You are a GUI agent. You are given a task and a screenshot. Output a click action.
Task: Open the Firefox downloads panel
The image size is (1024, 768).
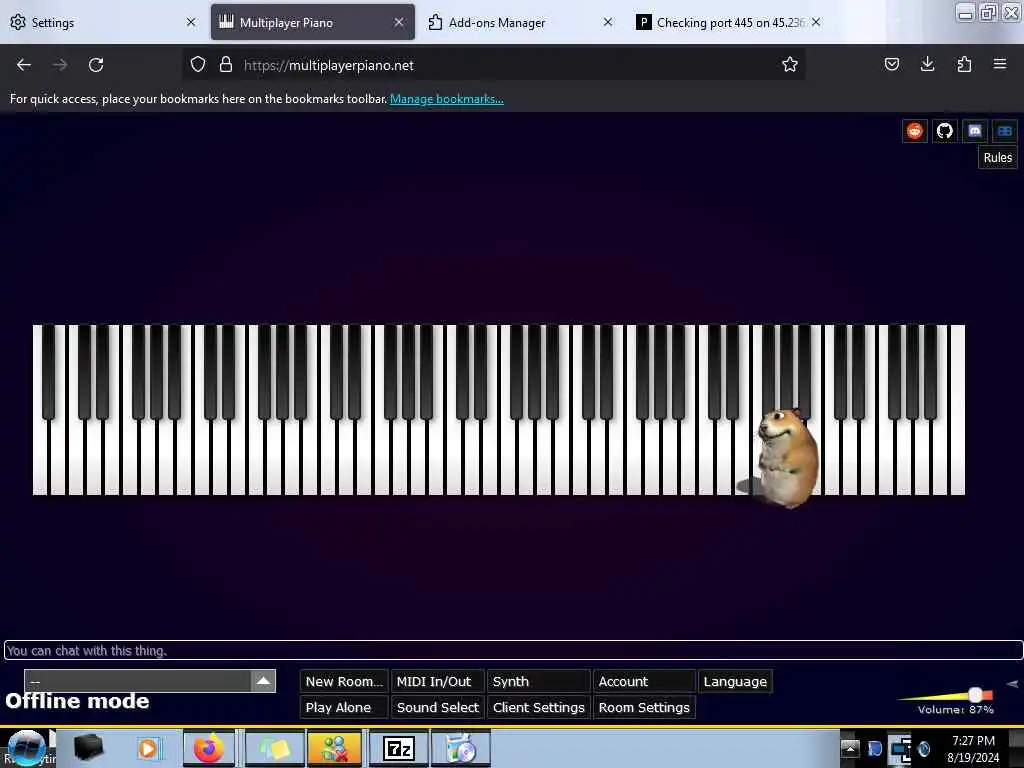[x=927, y=64]
